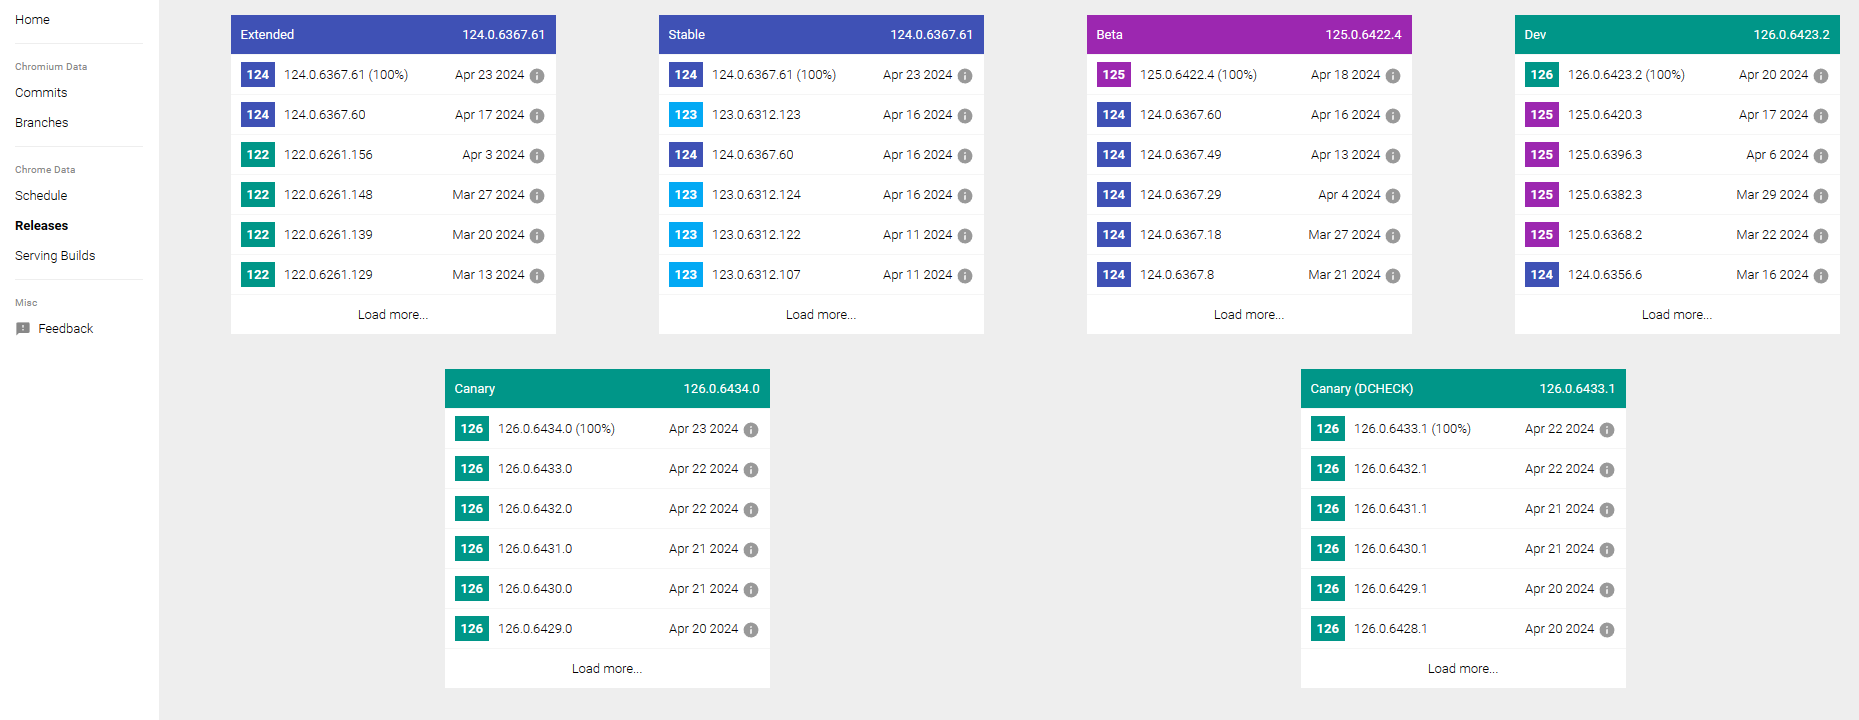Click Stable header version 124.0.6367.61

pos(931,35)
